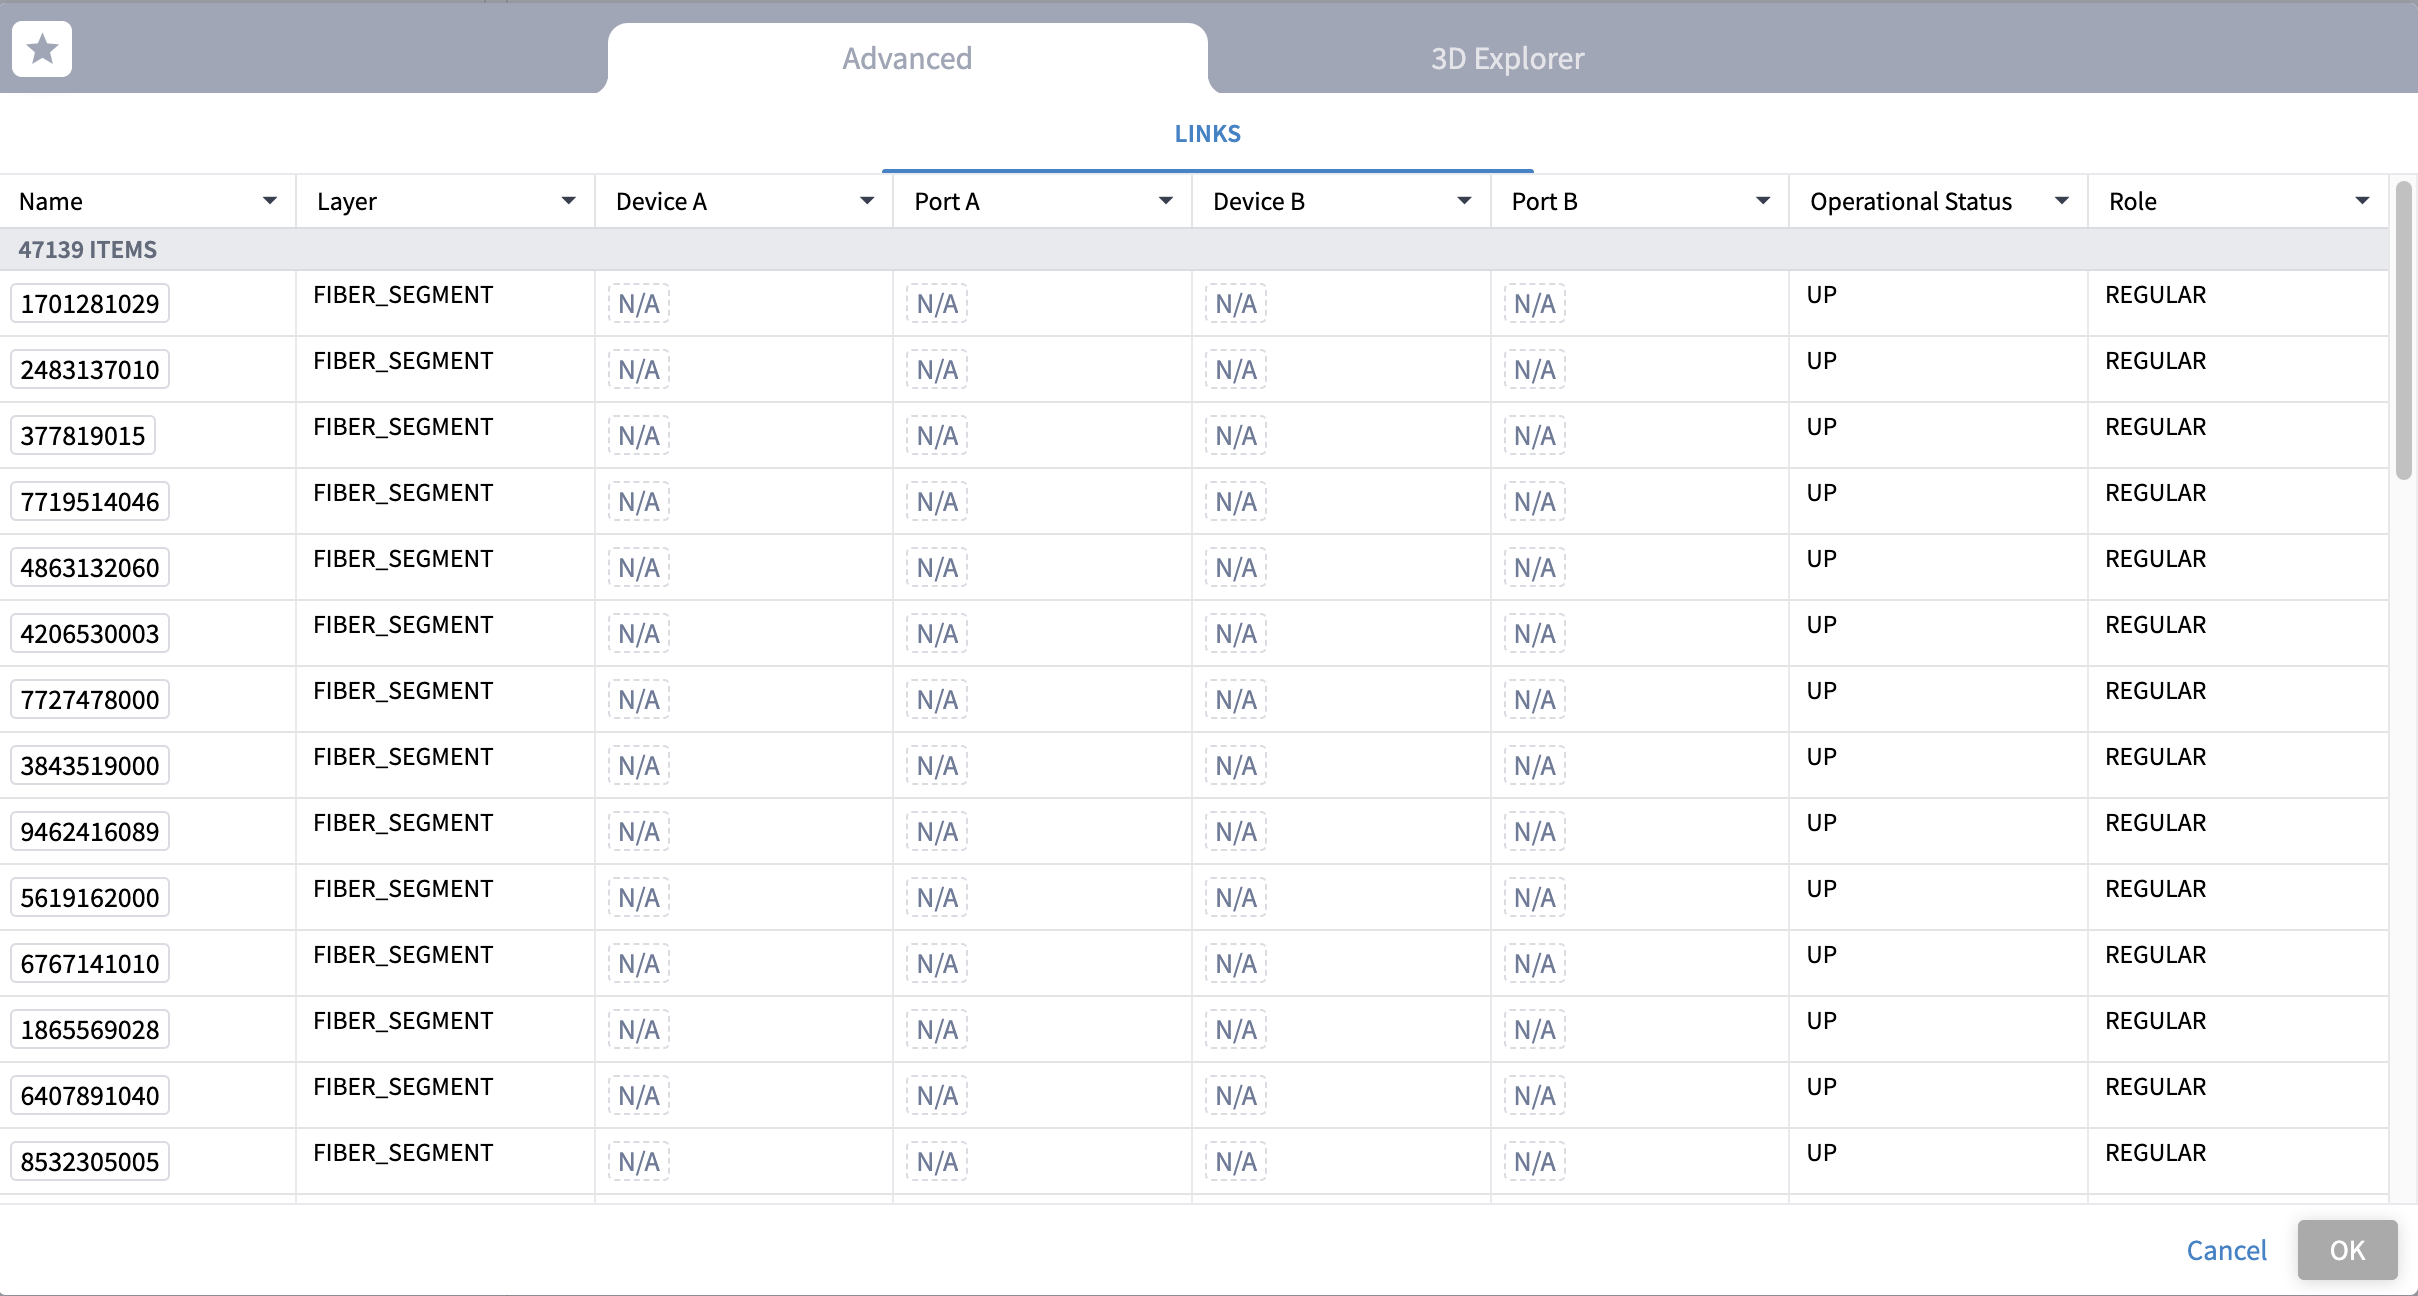2418x1296 pixels.
Task: Expand the Device B column dropdown arrow
Action: 1464,201
